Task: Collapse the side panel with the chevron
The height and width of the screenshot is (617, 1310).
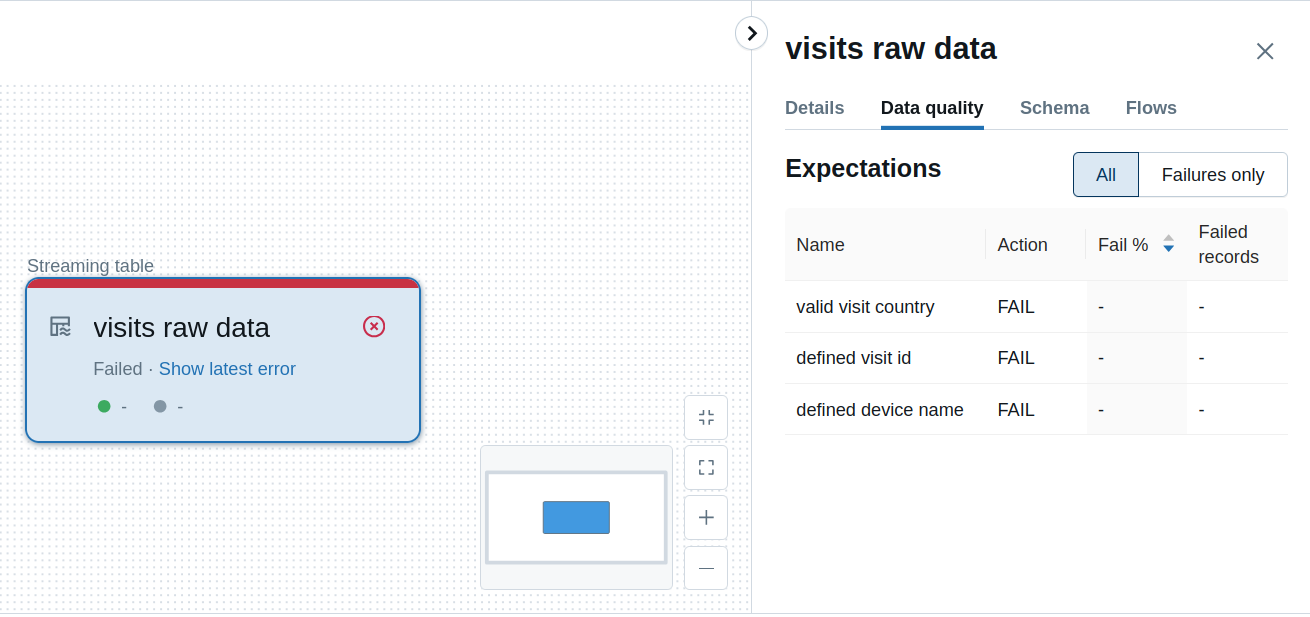Action: 751,33
